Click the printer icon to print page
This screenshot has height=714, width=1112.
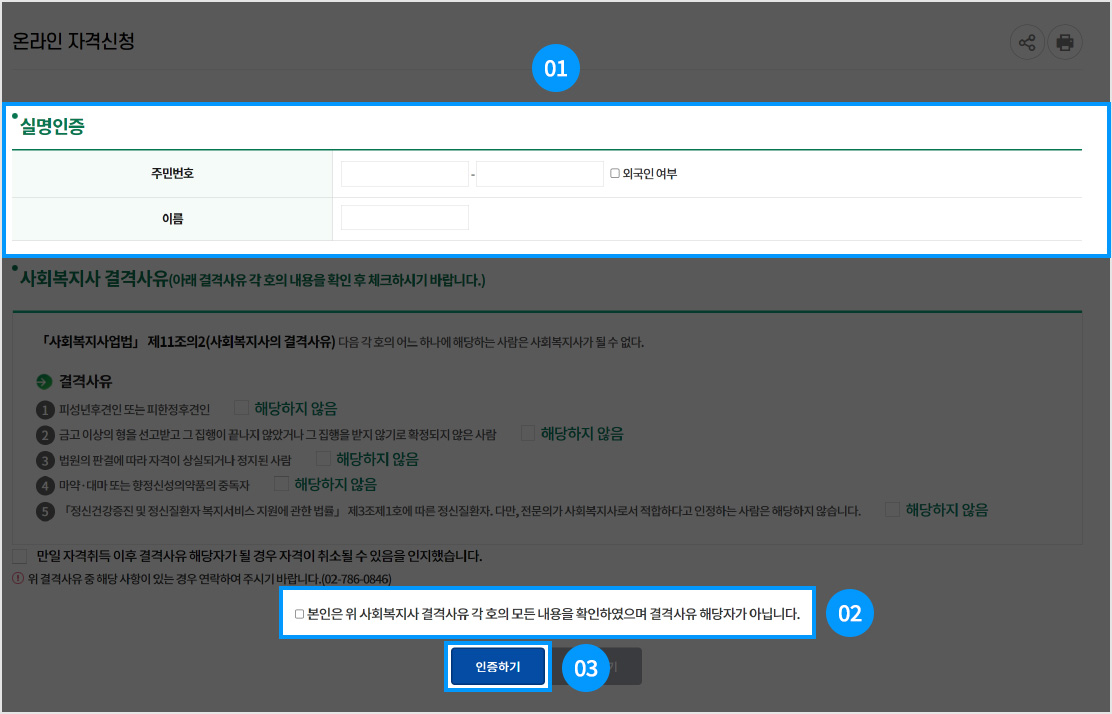1065,42
